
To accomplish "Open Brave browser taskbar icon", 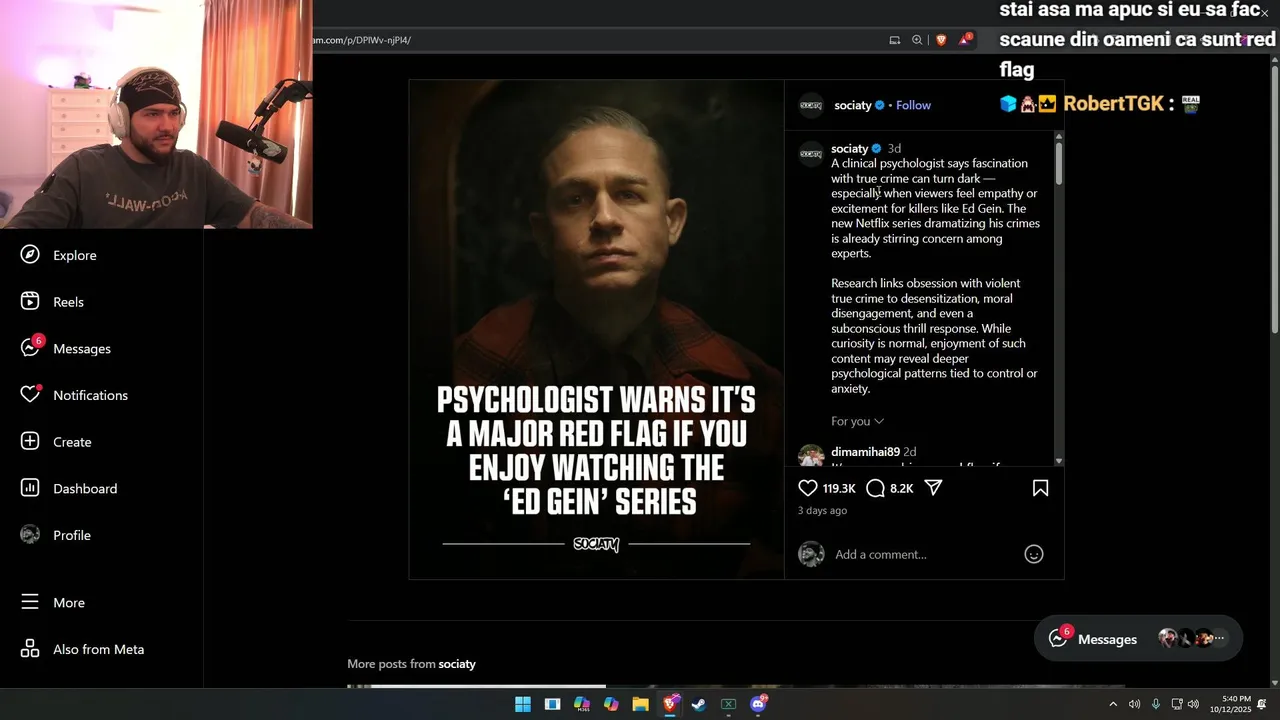I will (670, 704).
